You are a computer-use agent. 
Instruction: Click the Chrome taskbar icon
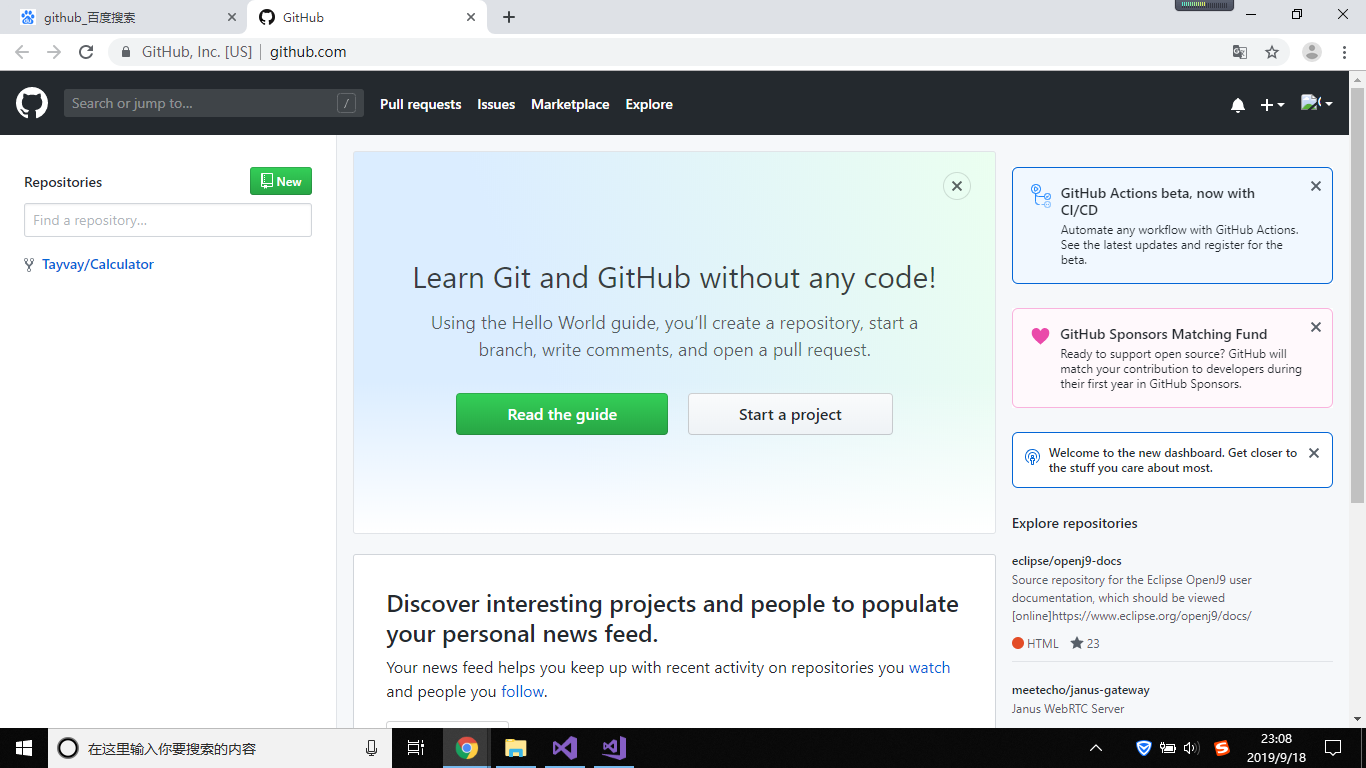pos(467,748)
